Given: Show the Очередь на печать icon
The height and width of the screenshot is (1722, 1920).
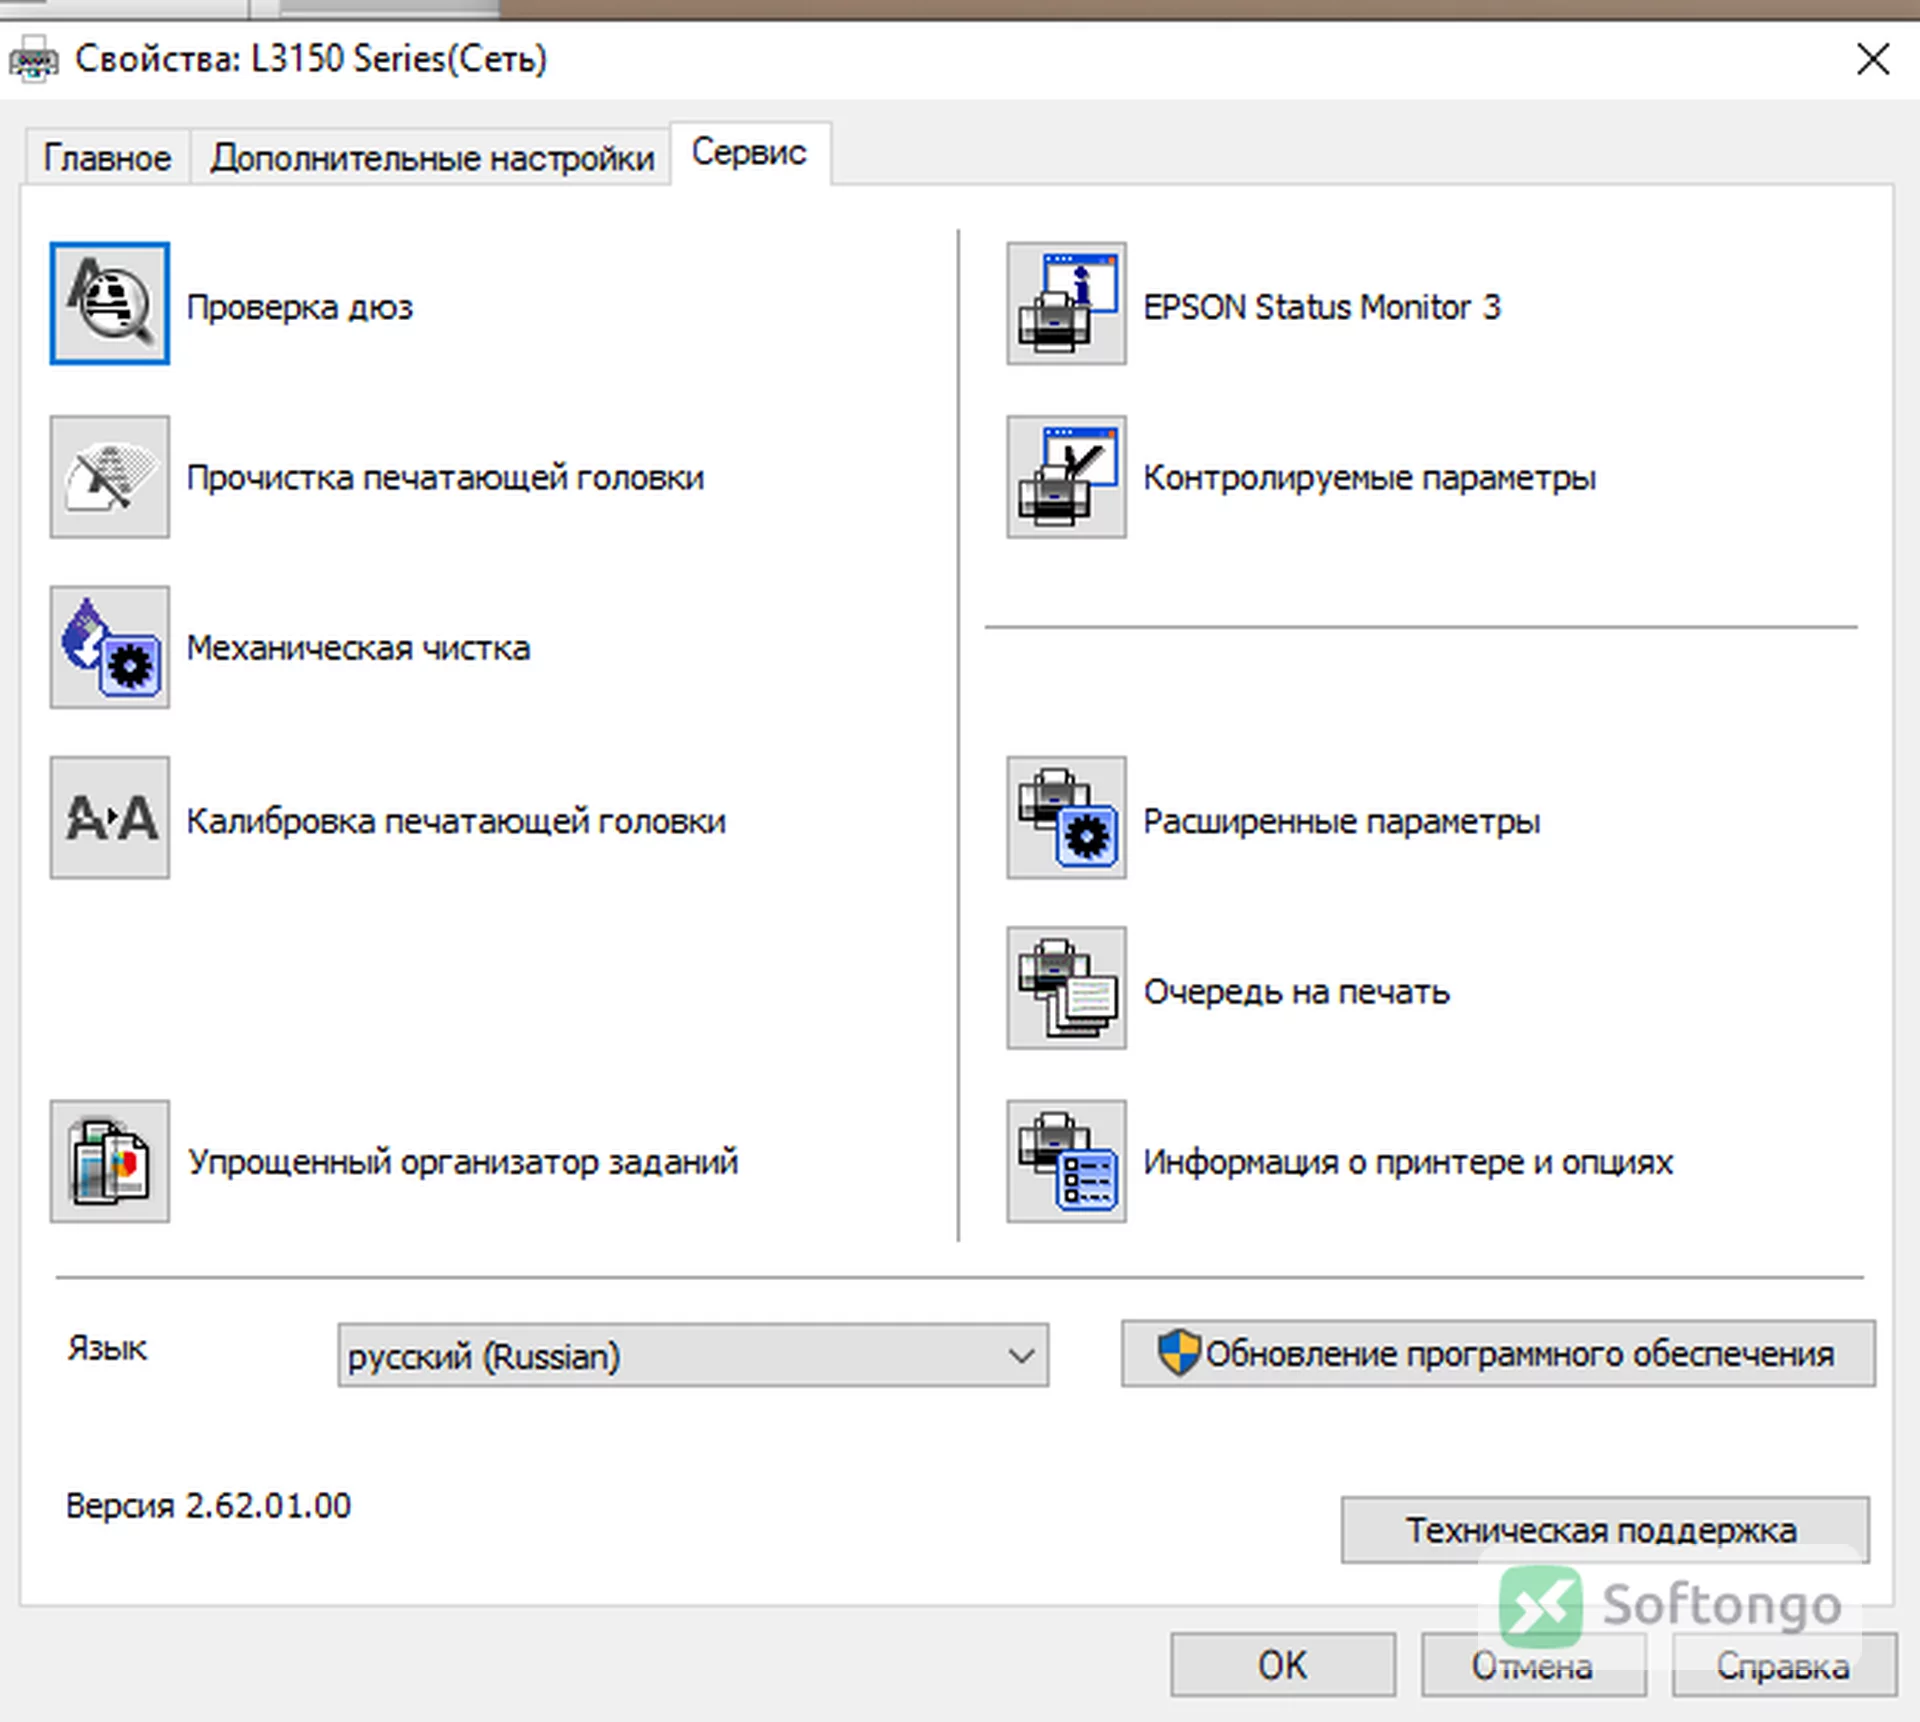Looking at the screenshot, I should pos(1066,988).
